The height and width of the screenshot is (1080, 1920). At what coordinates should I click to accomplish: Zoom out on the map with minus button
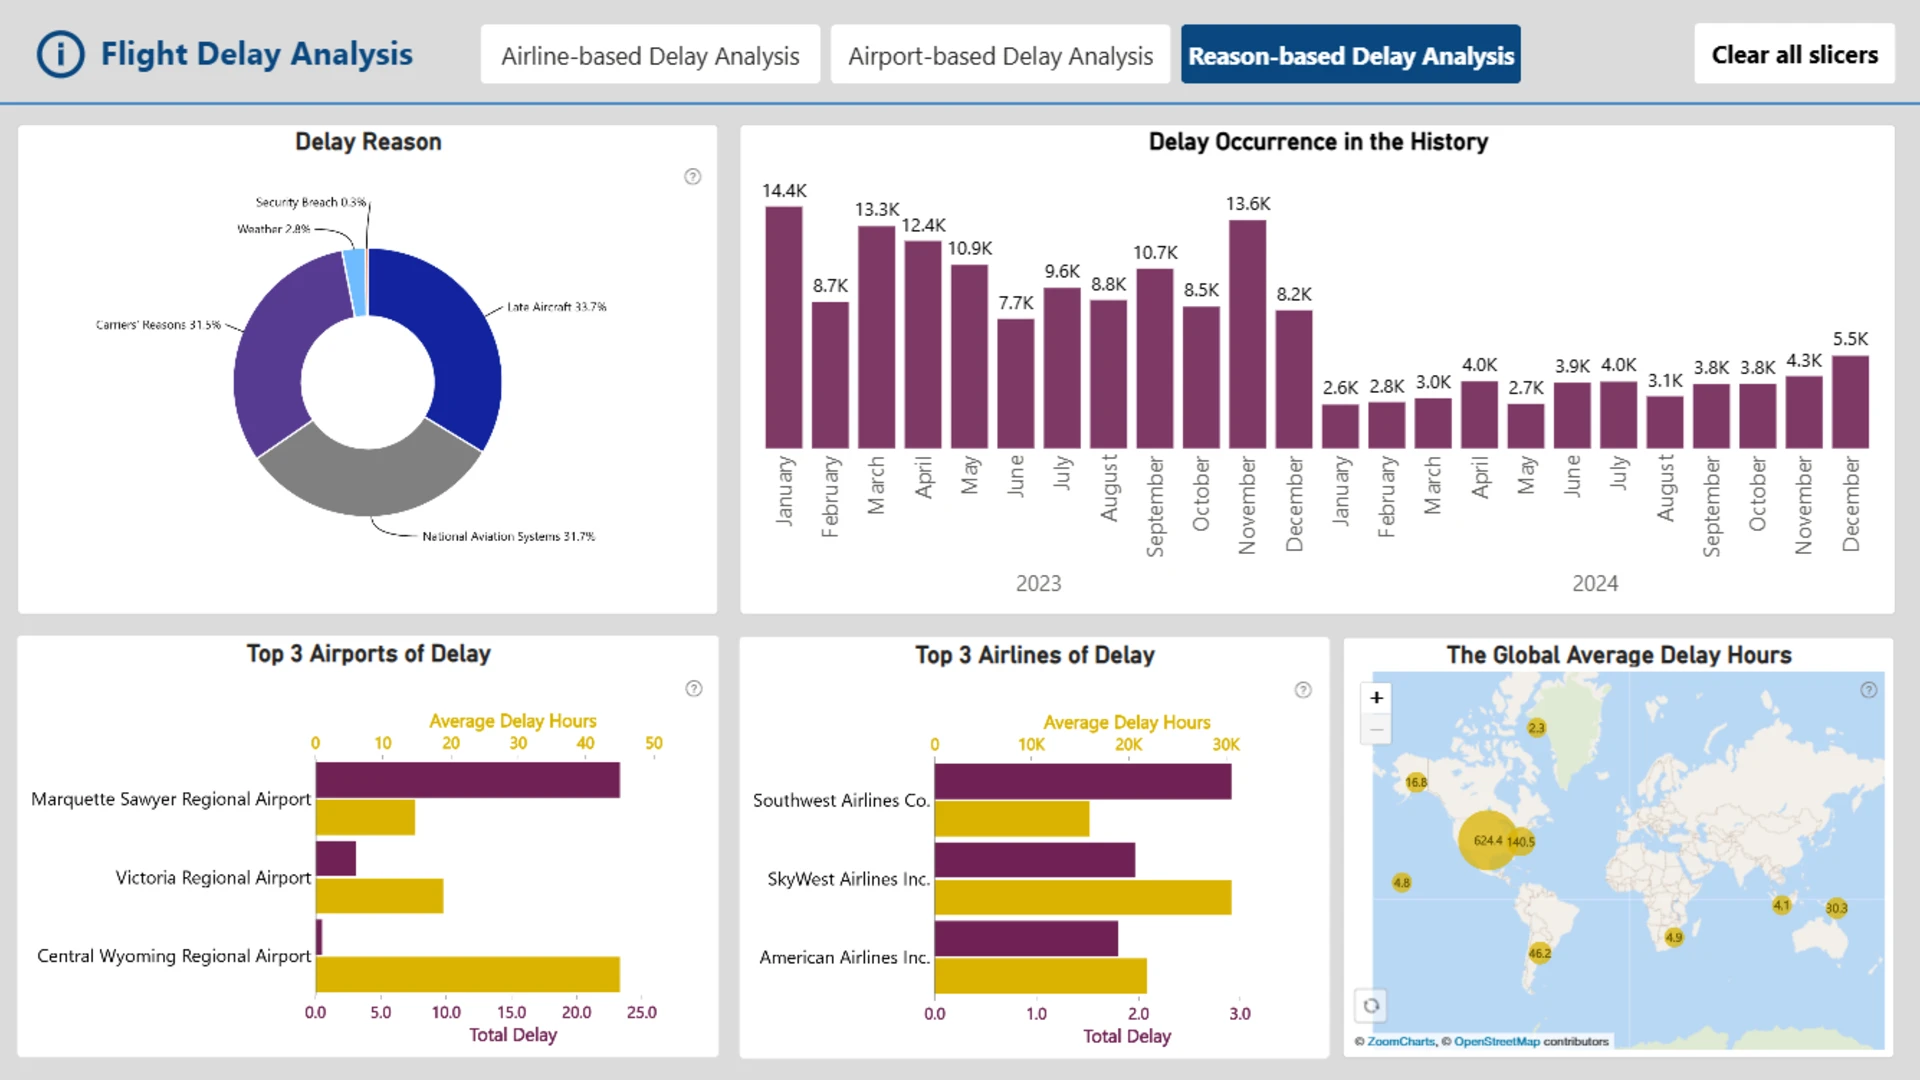[x=1376, y=729]
